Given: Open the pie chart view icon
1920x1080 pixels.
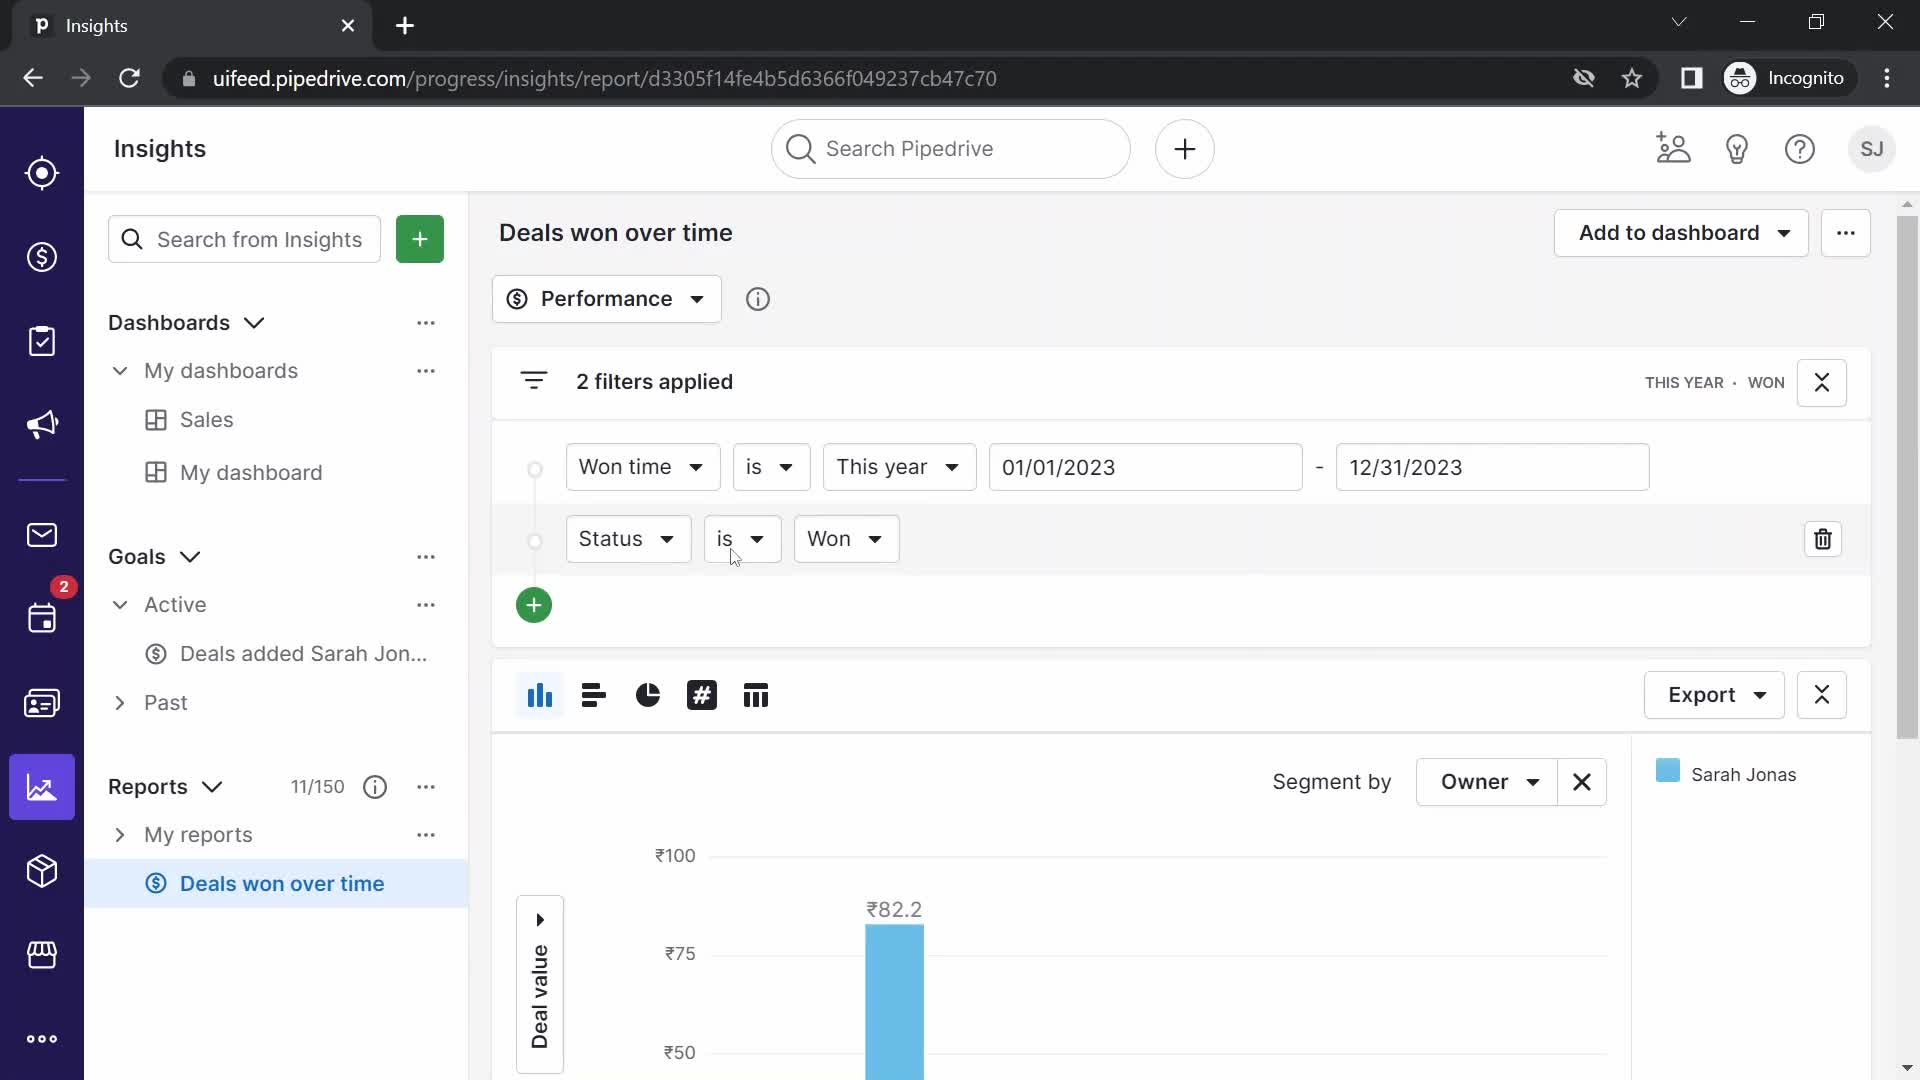Looking at the screenshot, I should coord(646,695).
